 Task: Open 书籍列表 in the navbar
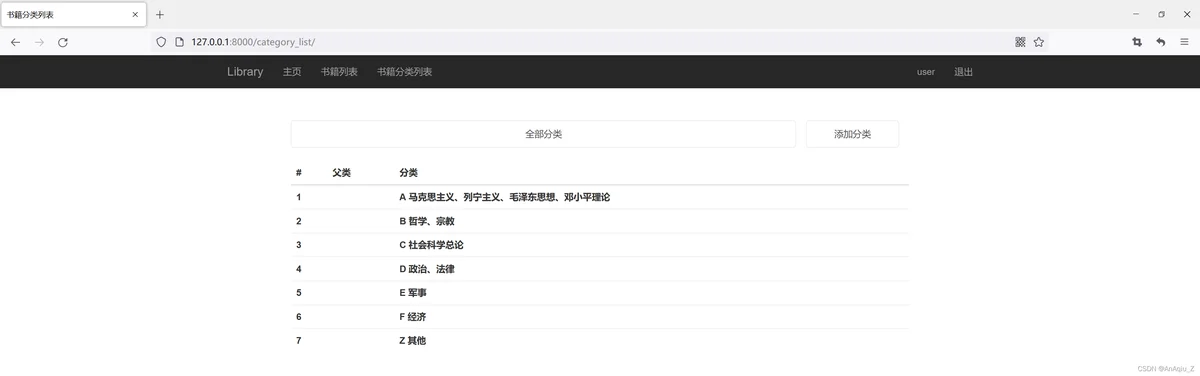339,72
